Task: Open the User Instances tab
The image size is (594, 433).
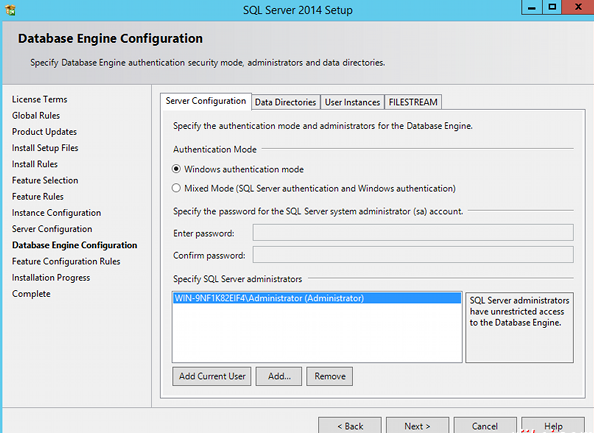Action: pyautogui.click(x=352, y=102)
